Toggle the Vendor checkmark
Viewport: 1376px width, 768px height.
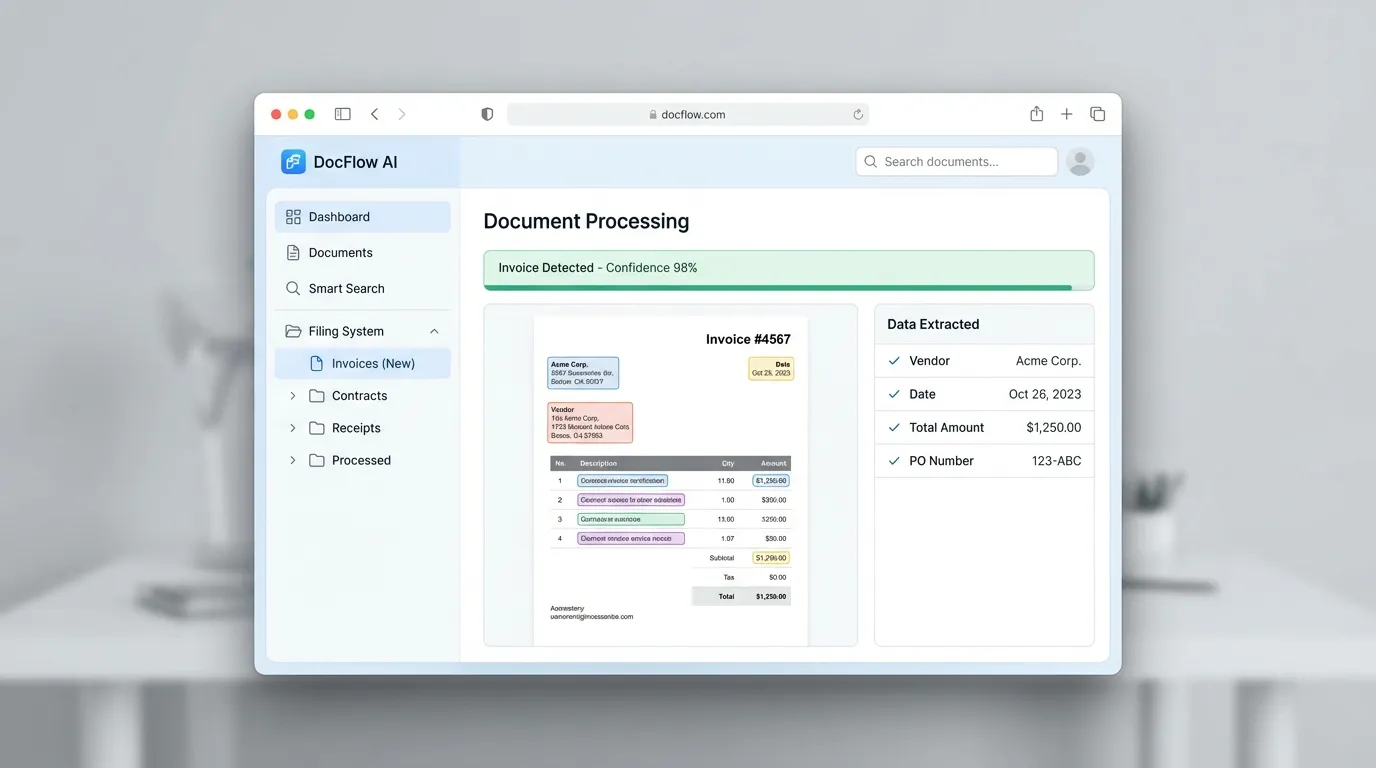coord(894,361)
